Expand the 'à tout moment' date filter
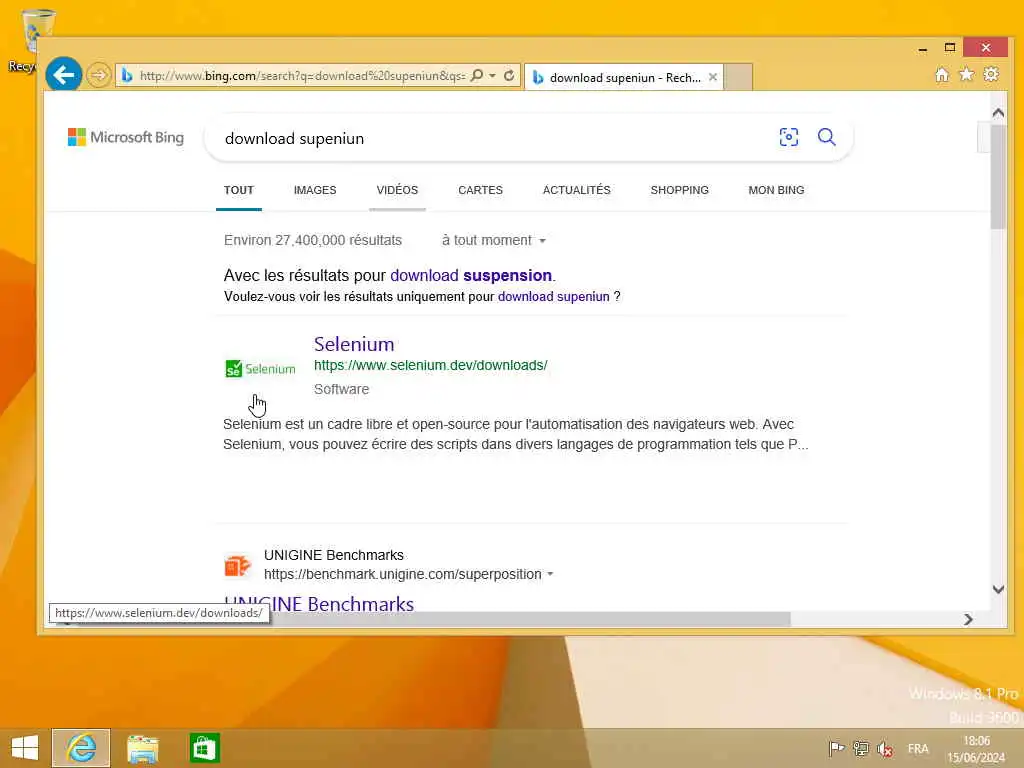Image resolution: width=1024 pixels, height=768 pixels. pos(494,240)
